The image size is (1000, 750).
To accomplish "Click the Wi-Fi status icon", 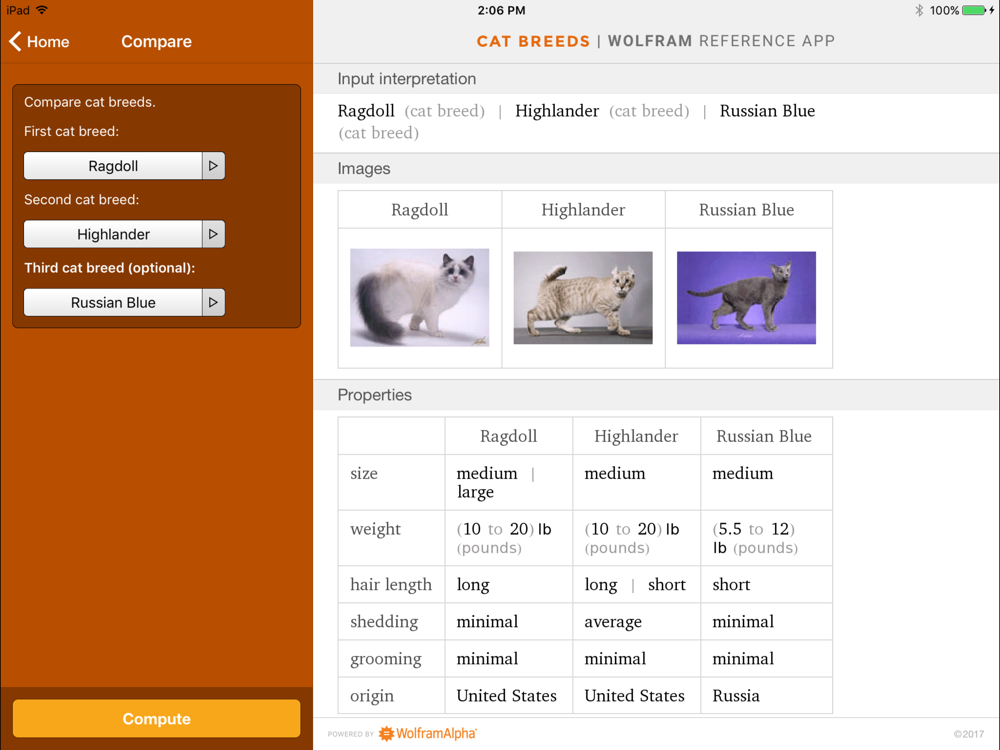I will (x=41, y=10).
